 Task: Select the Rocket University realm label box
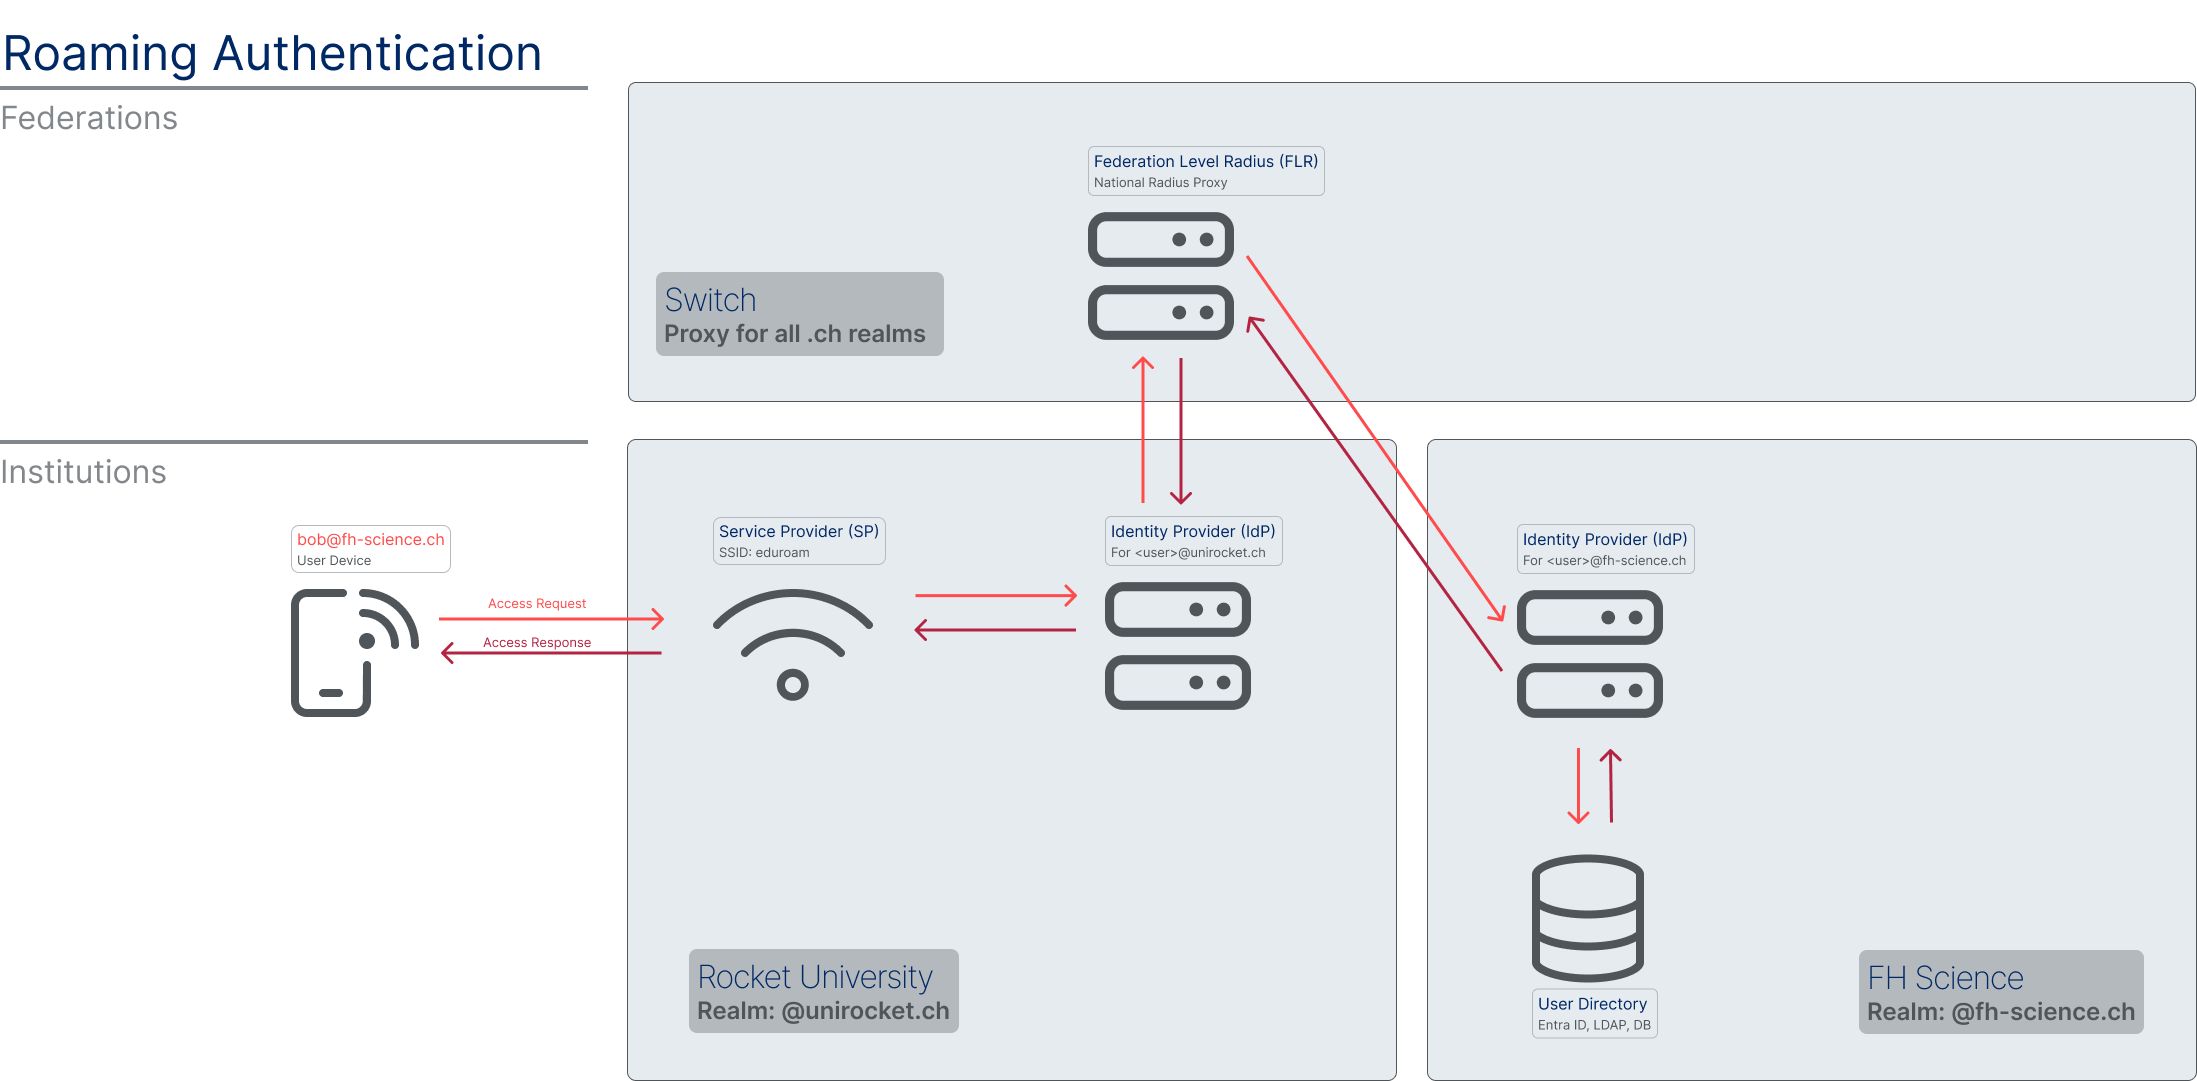823,991
